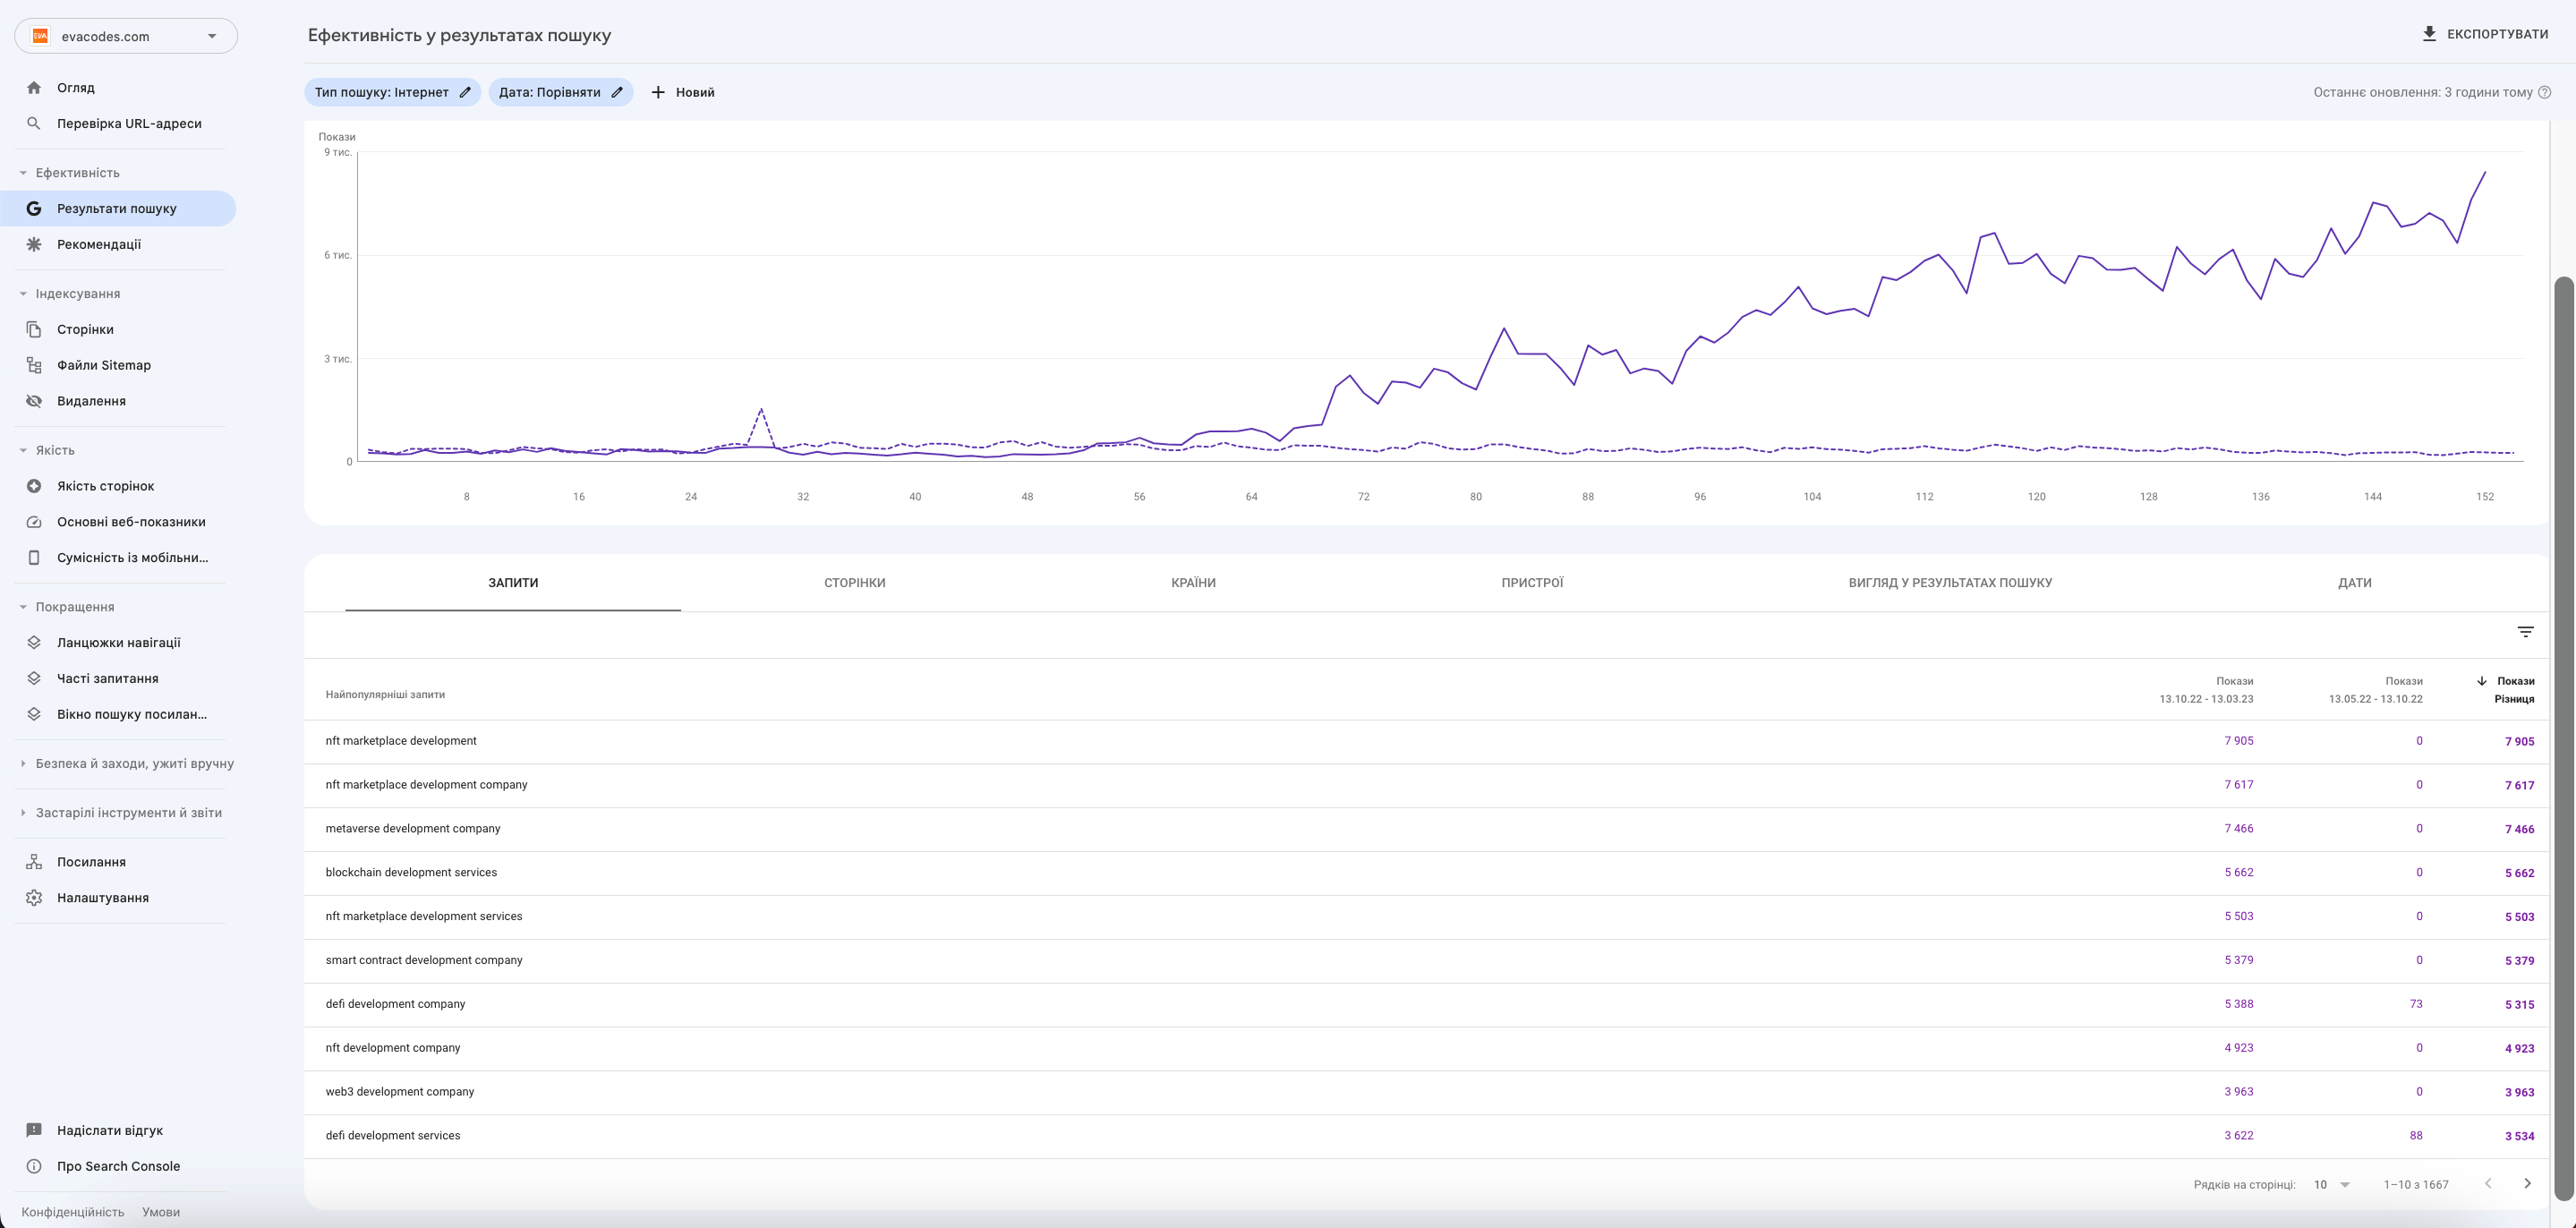Switch to the ПРИСТРОЇ tab

[x=1532, y=583]
